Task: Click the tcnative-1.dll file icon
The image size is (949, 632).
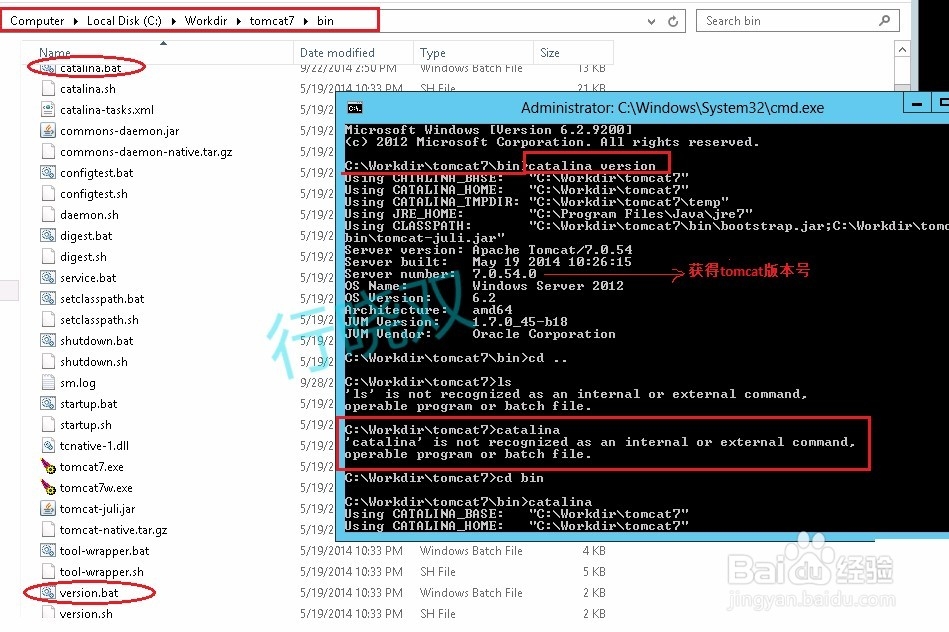Action: tap(48, 446)
